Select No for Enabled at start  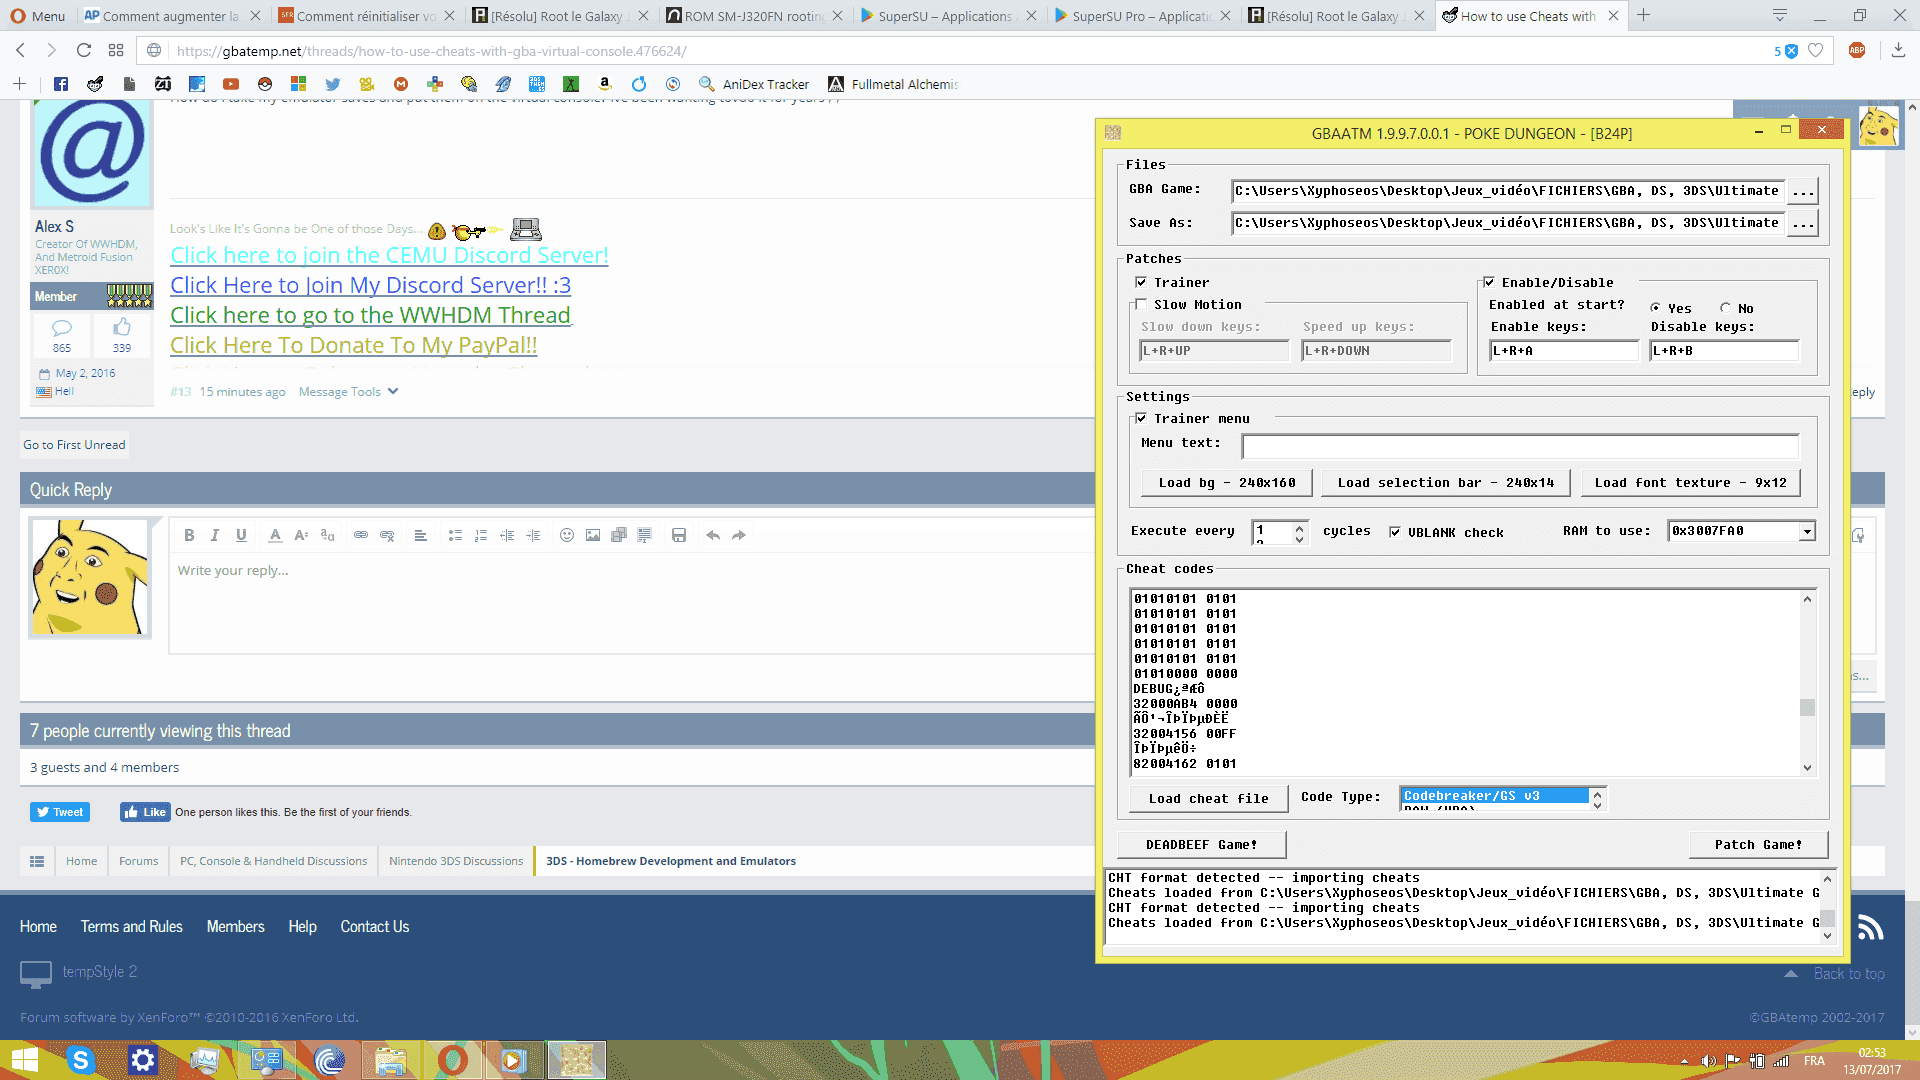(x=1726, y=308)
